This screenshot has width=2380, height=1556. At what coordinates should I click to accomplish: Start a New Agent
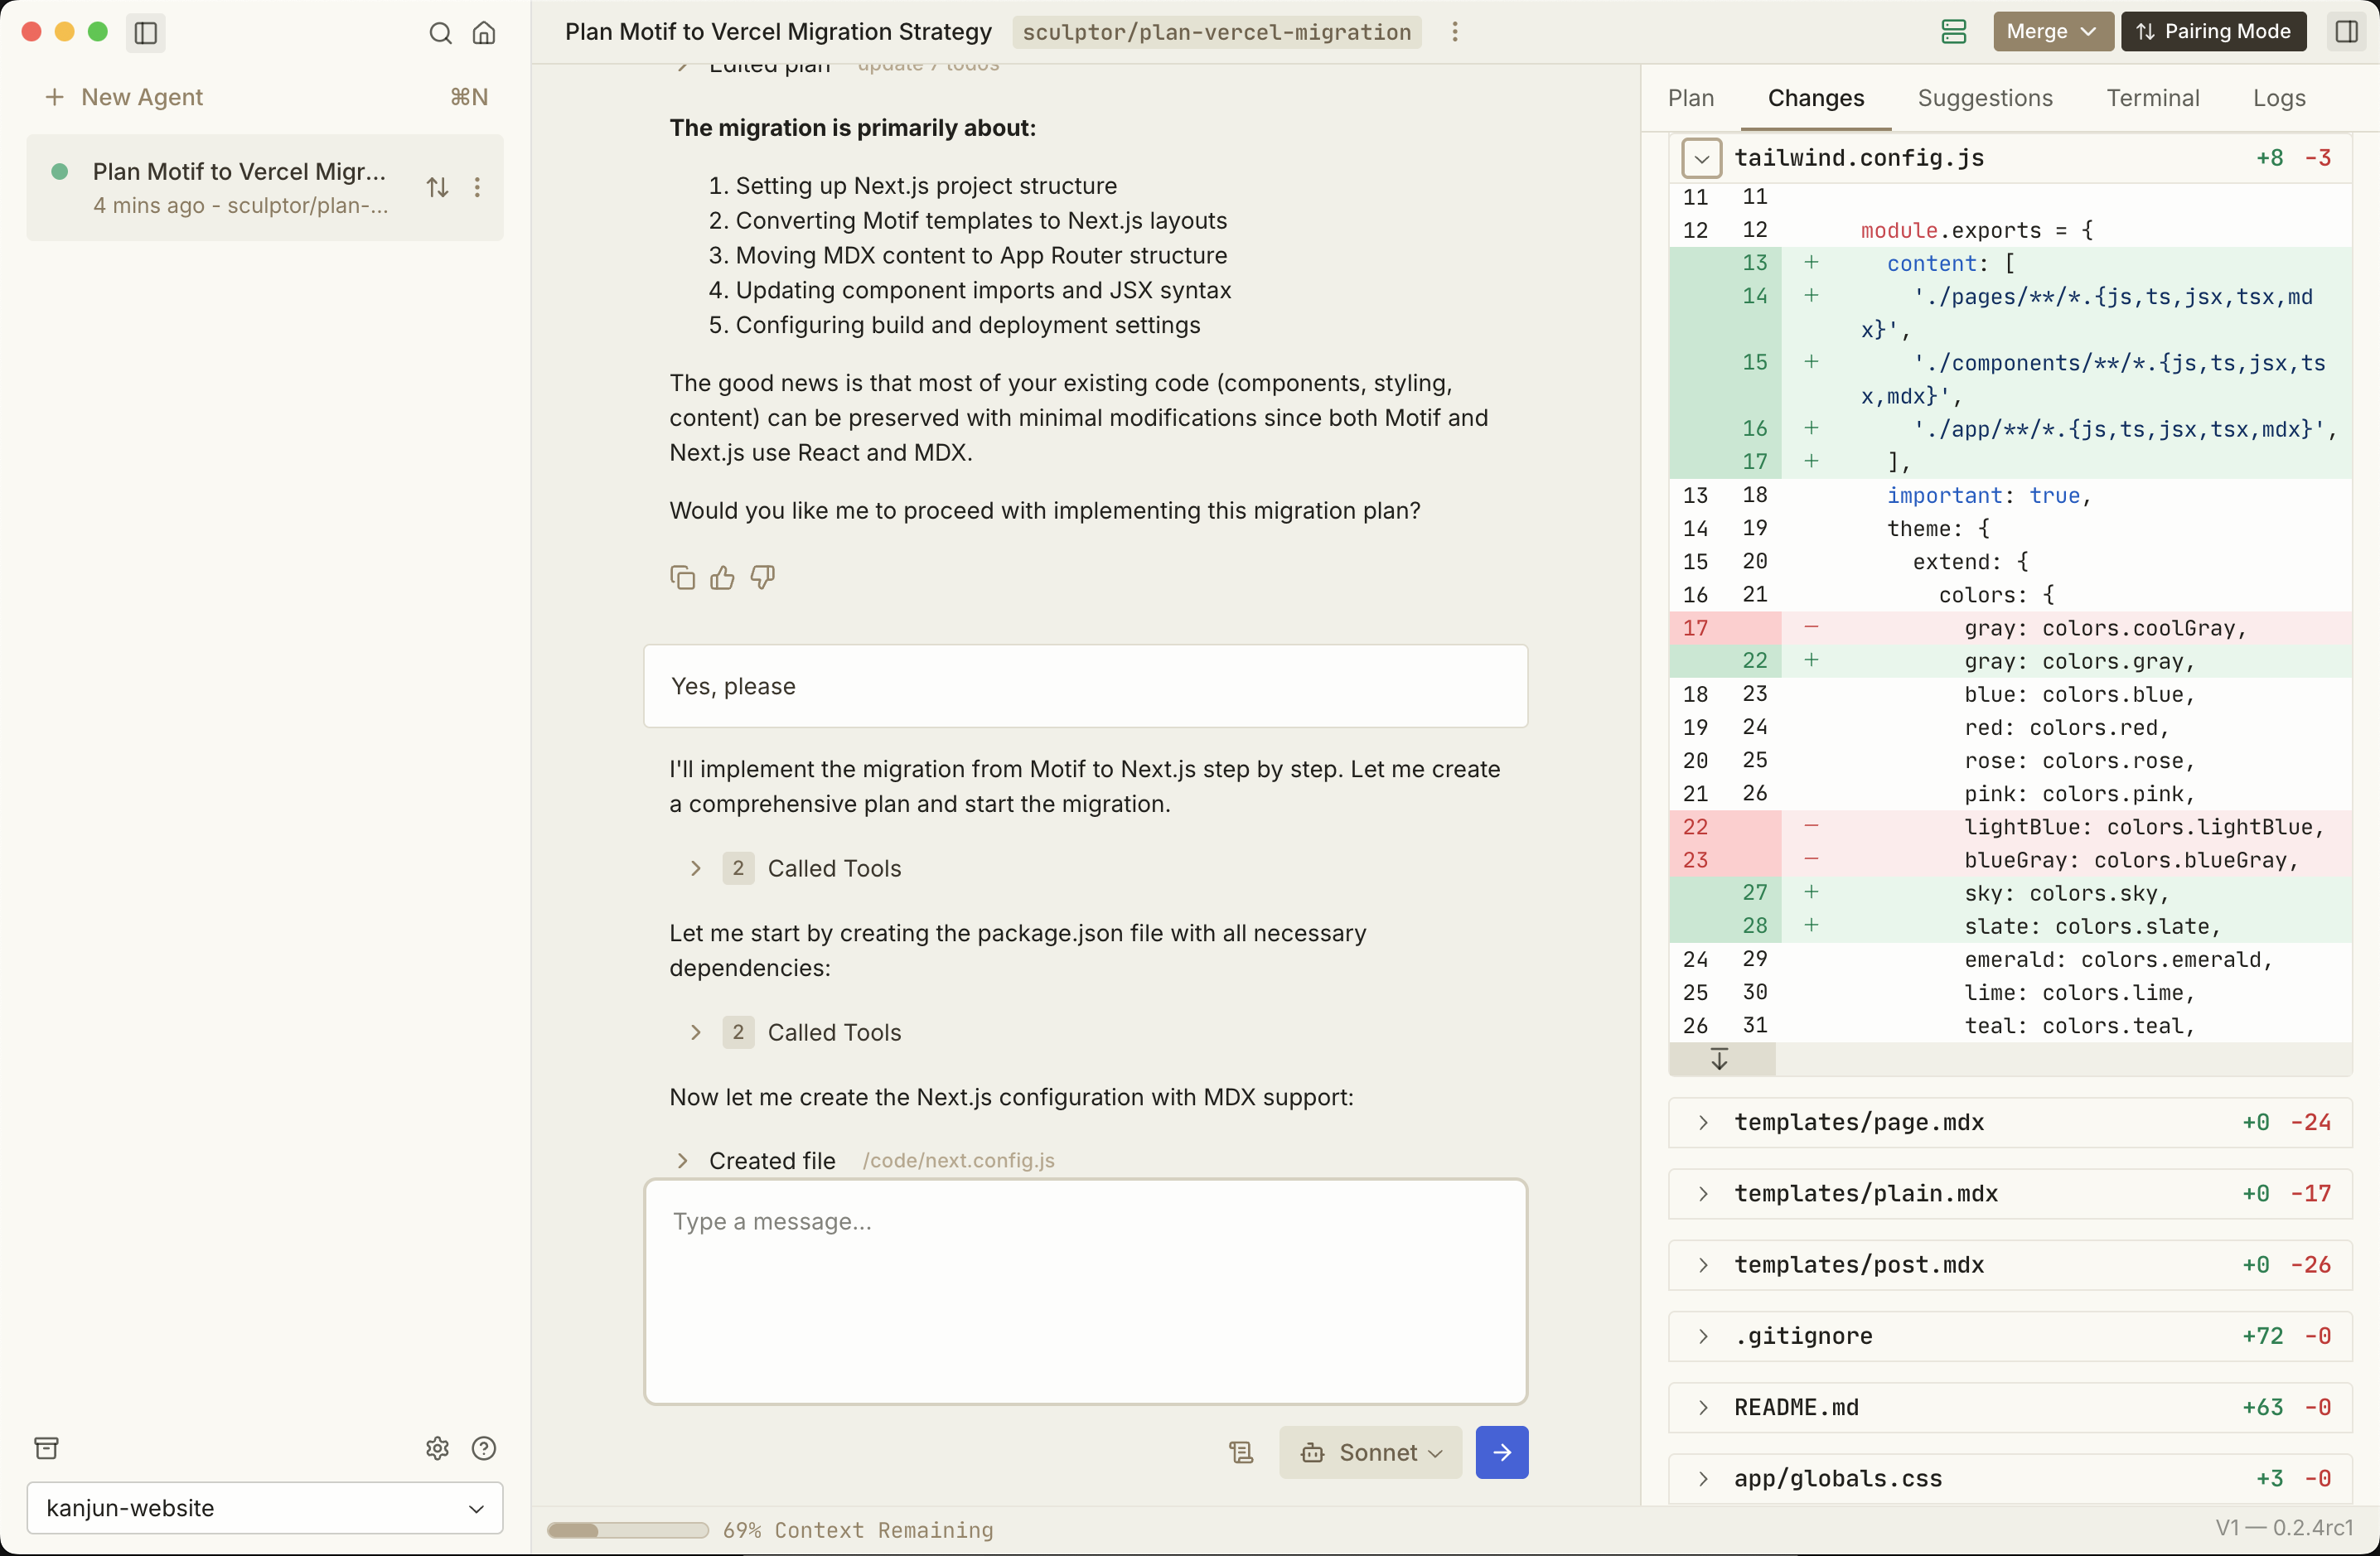pos(125,97)
